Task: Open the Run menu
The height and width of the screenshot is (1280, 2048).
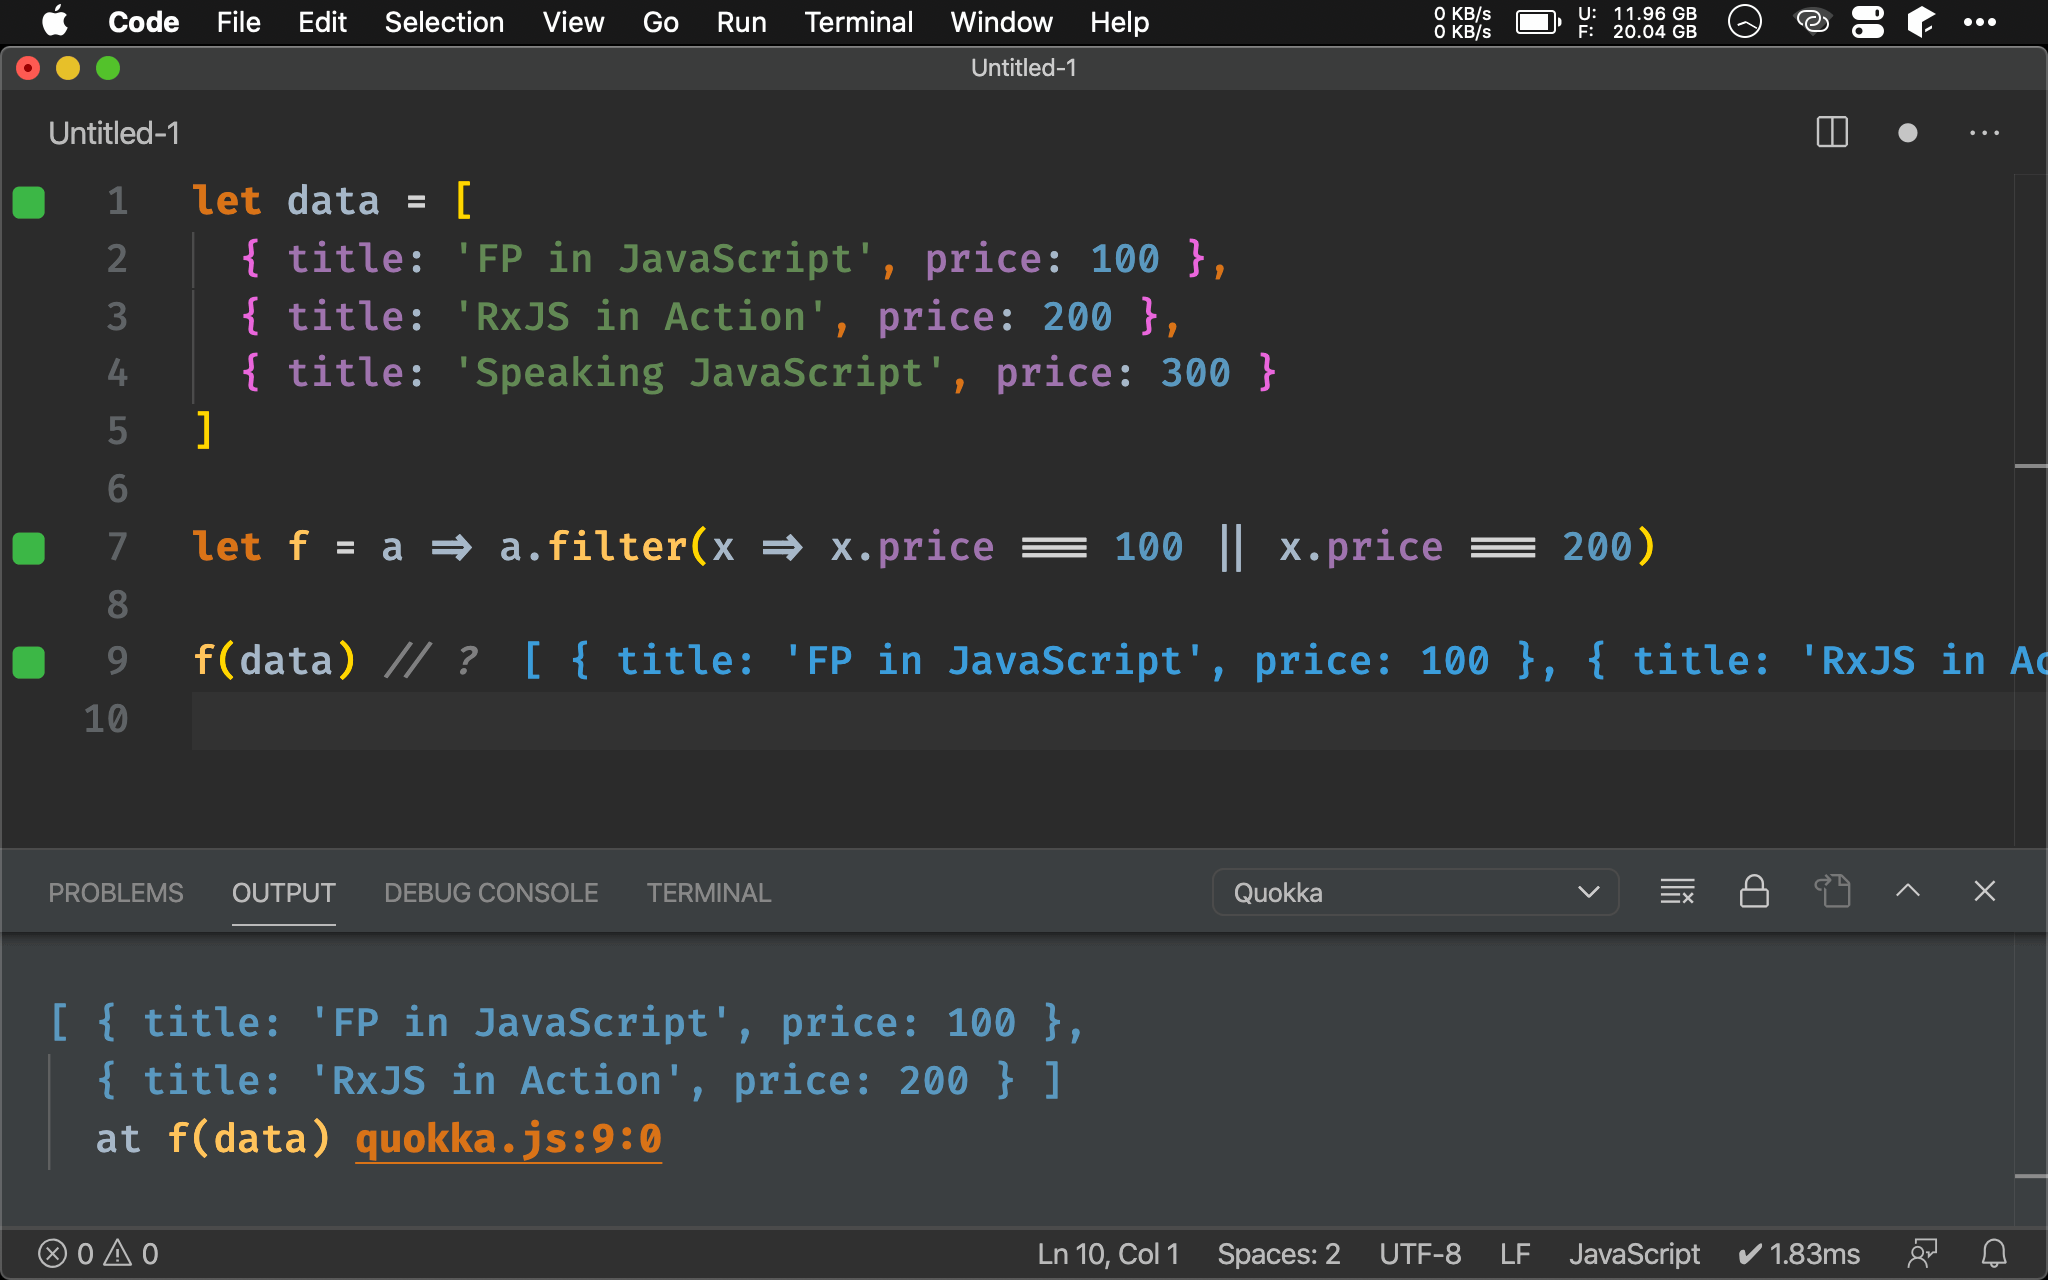Action: click(x=741, y=22)
